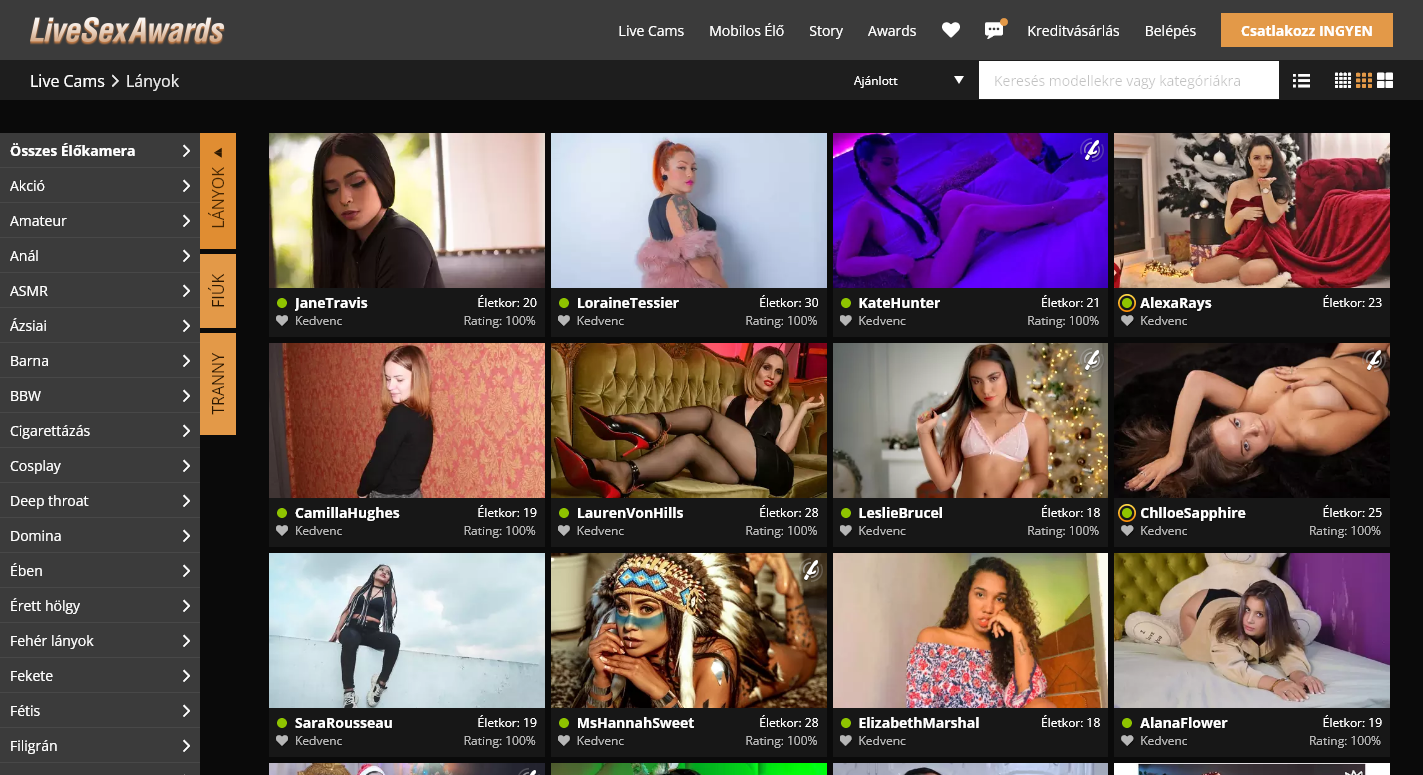This screenshot has height=775, width=1423.
Task: Select the medium grid view icon
Action: pyautogui.click(x=1364, y=81)
